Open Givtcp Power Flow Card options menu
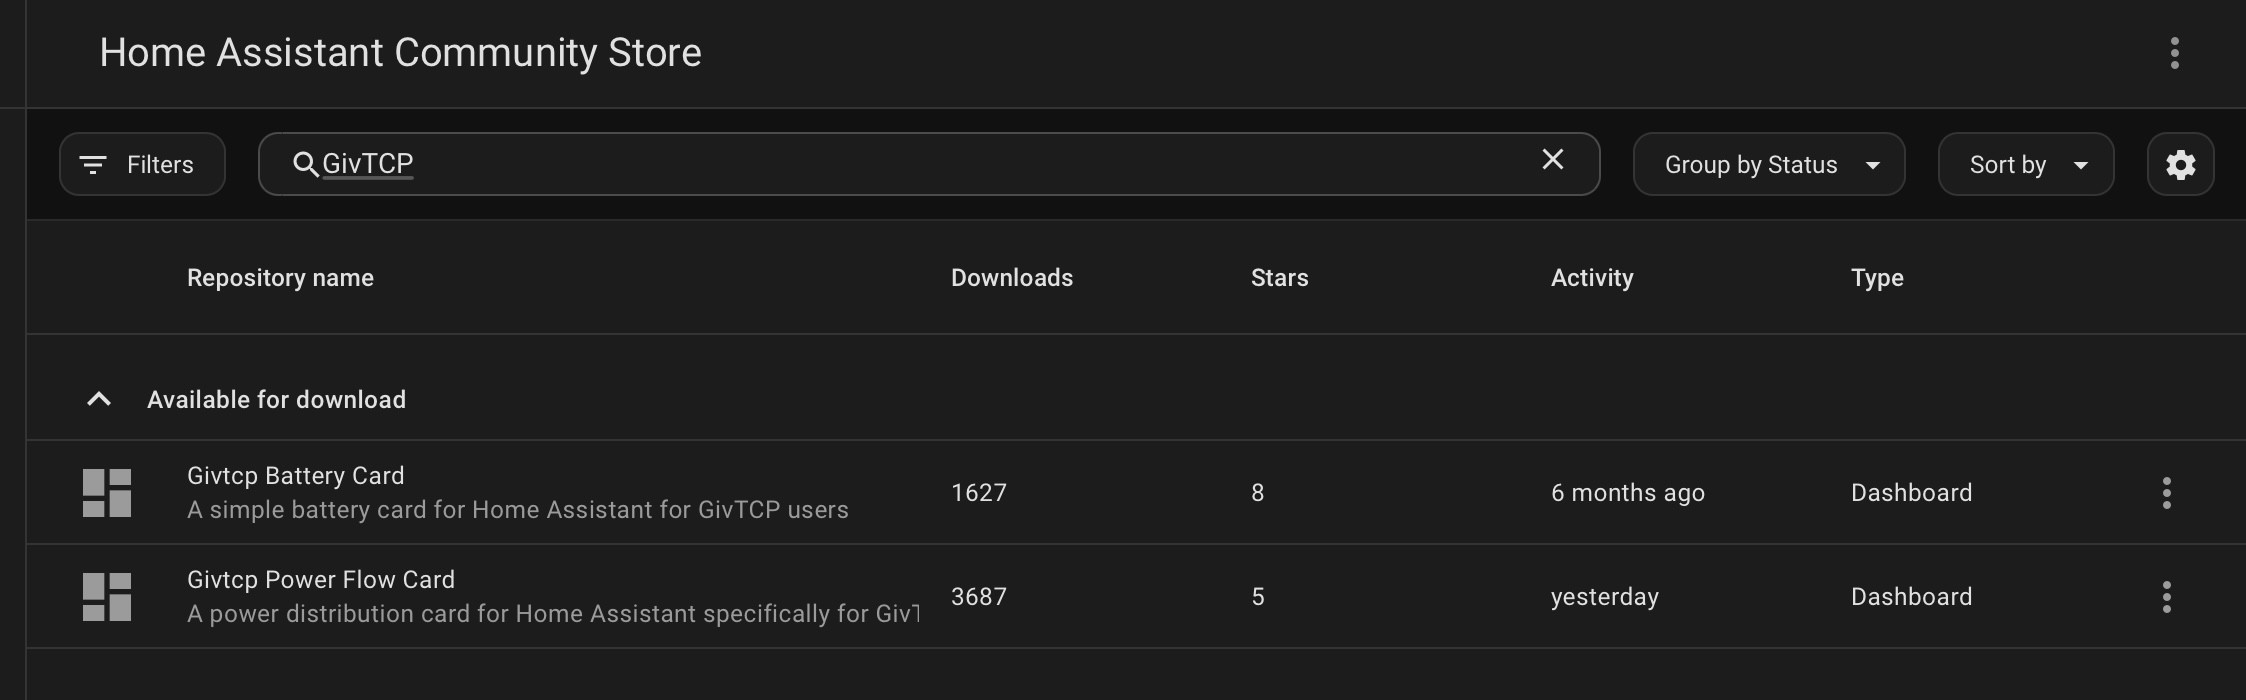The width and height of the screenshot is (2246, 700). [2166, 597]
